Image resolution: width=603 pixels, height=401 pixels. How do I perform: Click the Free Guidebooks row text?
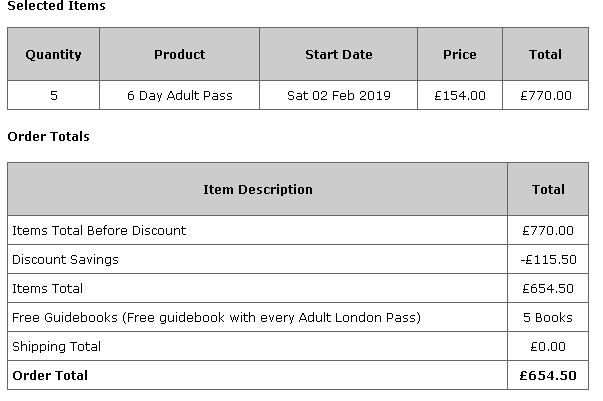(x=216, y=317)
